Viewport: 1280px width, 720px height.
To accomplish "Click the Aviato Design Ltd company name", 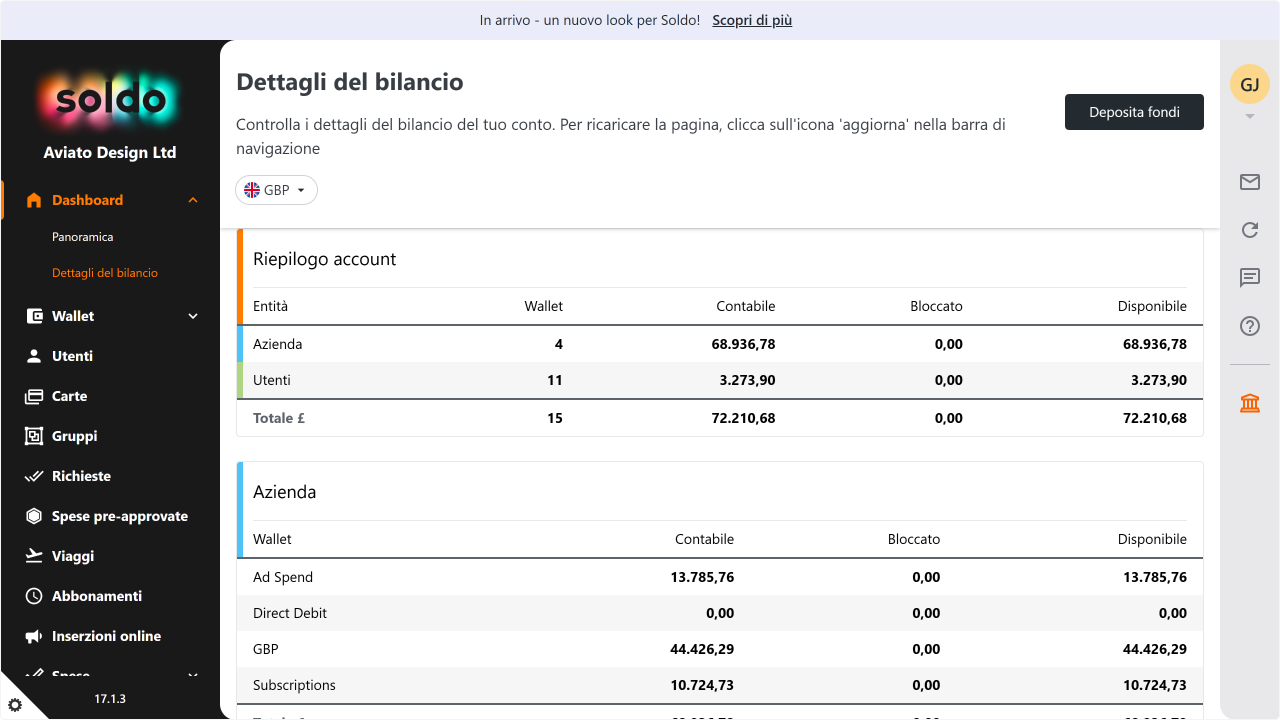I will pyautogui.click(x=110, y=153).
